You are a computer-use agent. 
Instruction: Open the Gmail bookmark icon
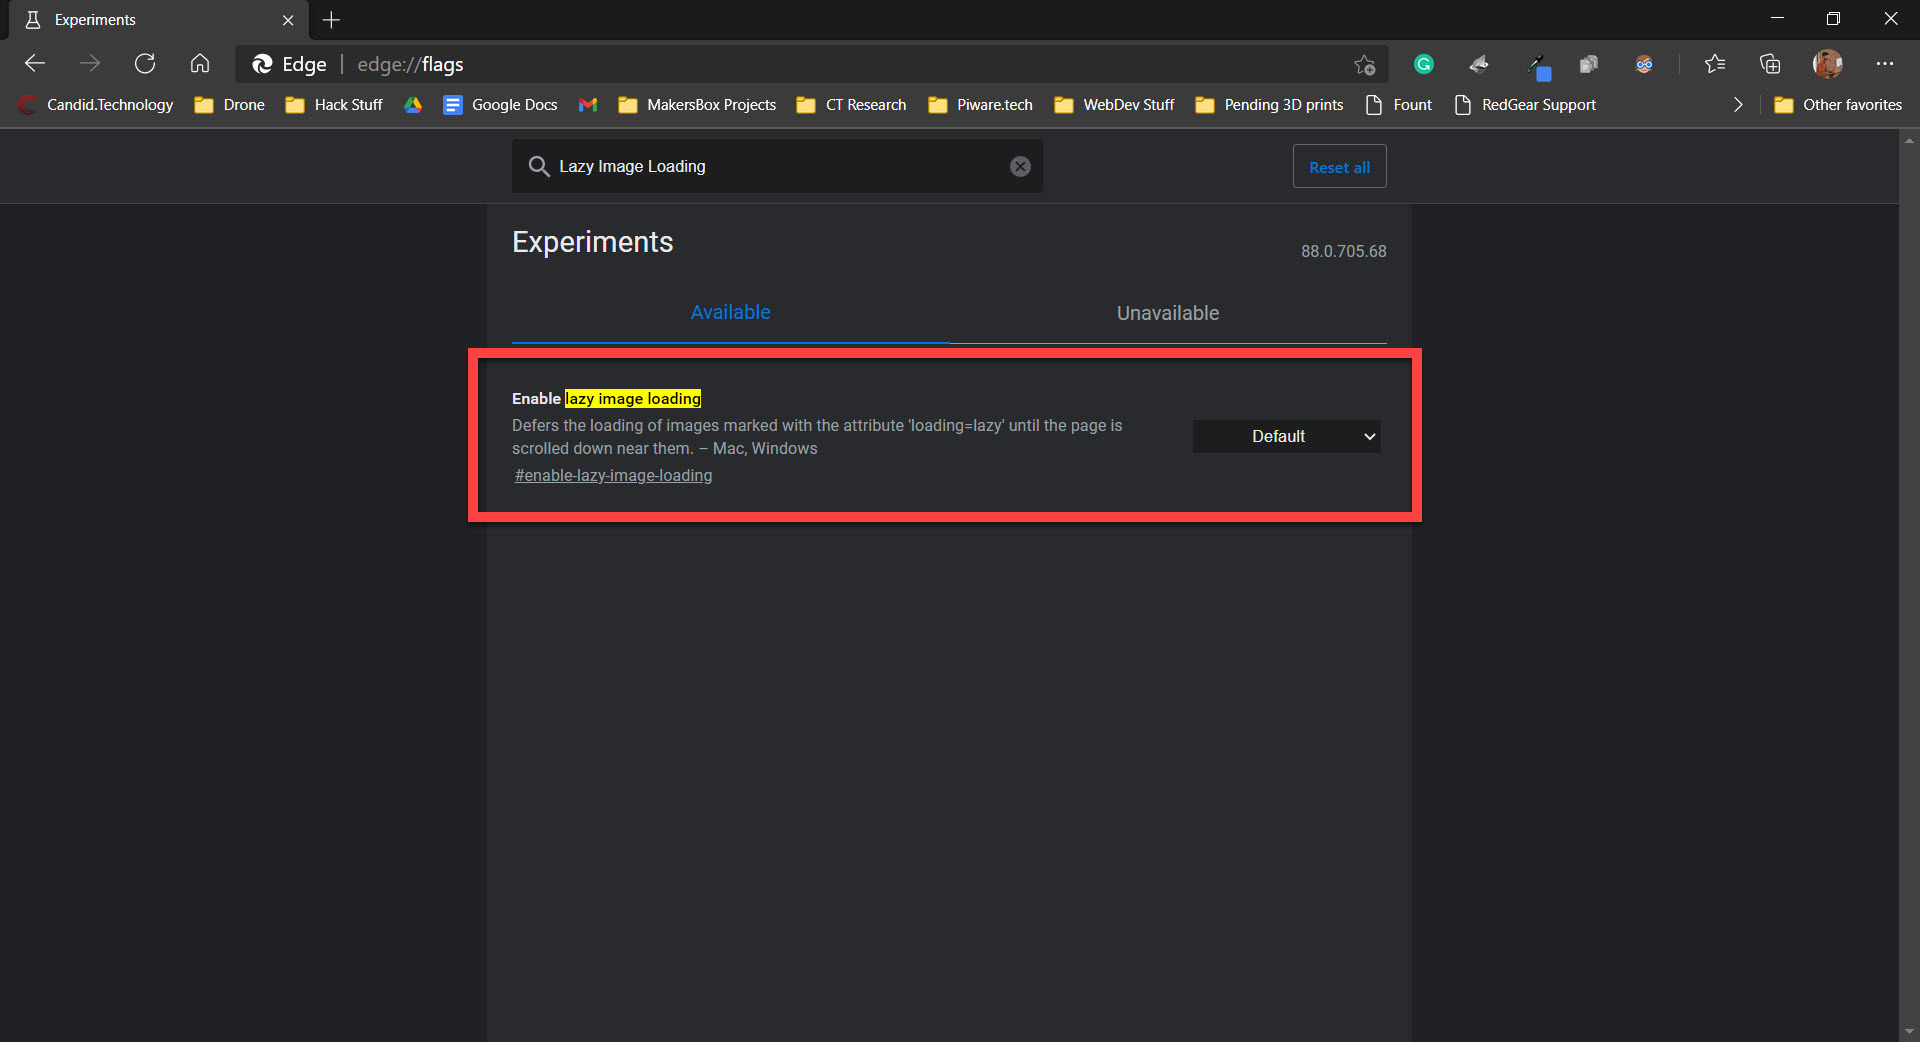[x=588, y=105]
